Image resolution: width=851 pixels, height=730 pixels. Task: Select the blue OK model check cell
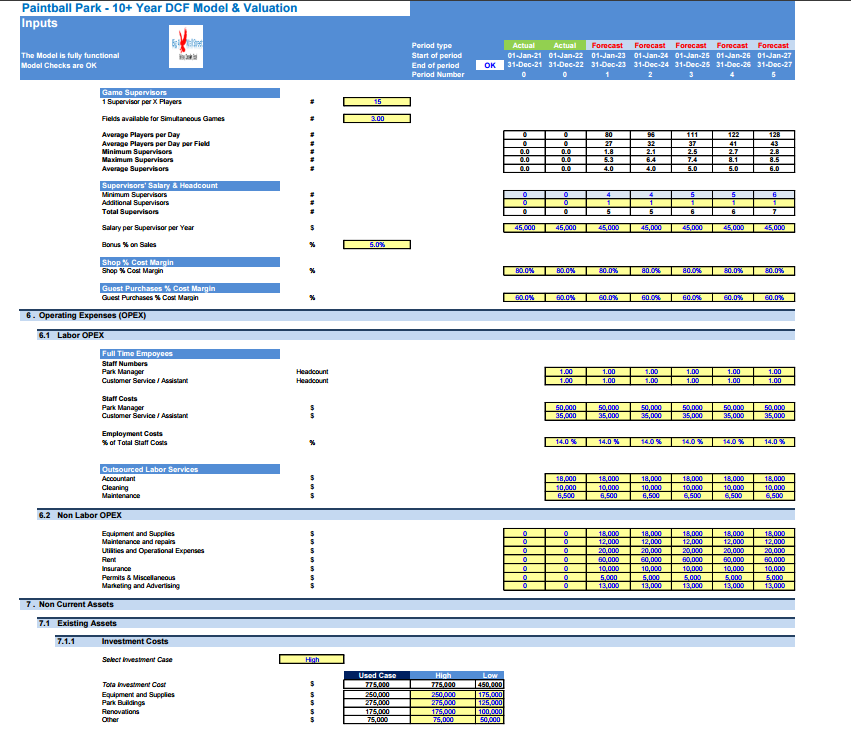tap(490, 65)
